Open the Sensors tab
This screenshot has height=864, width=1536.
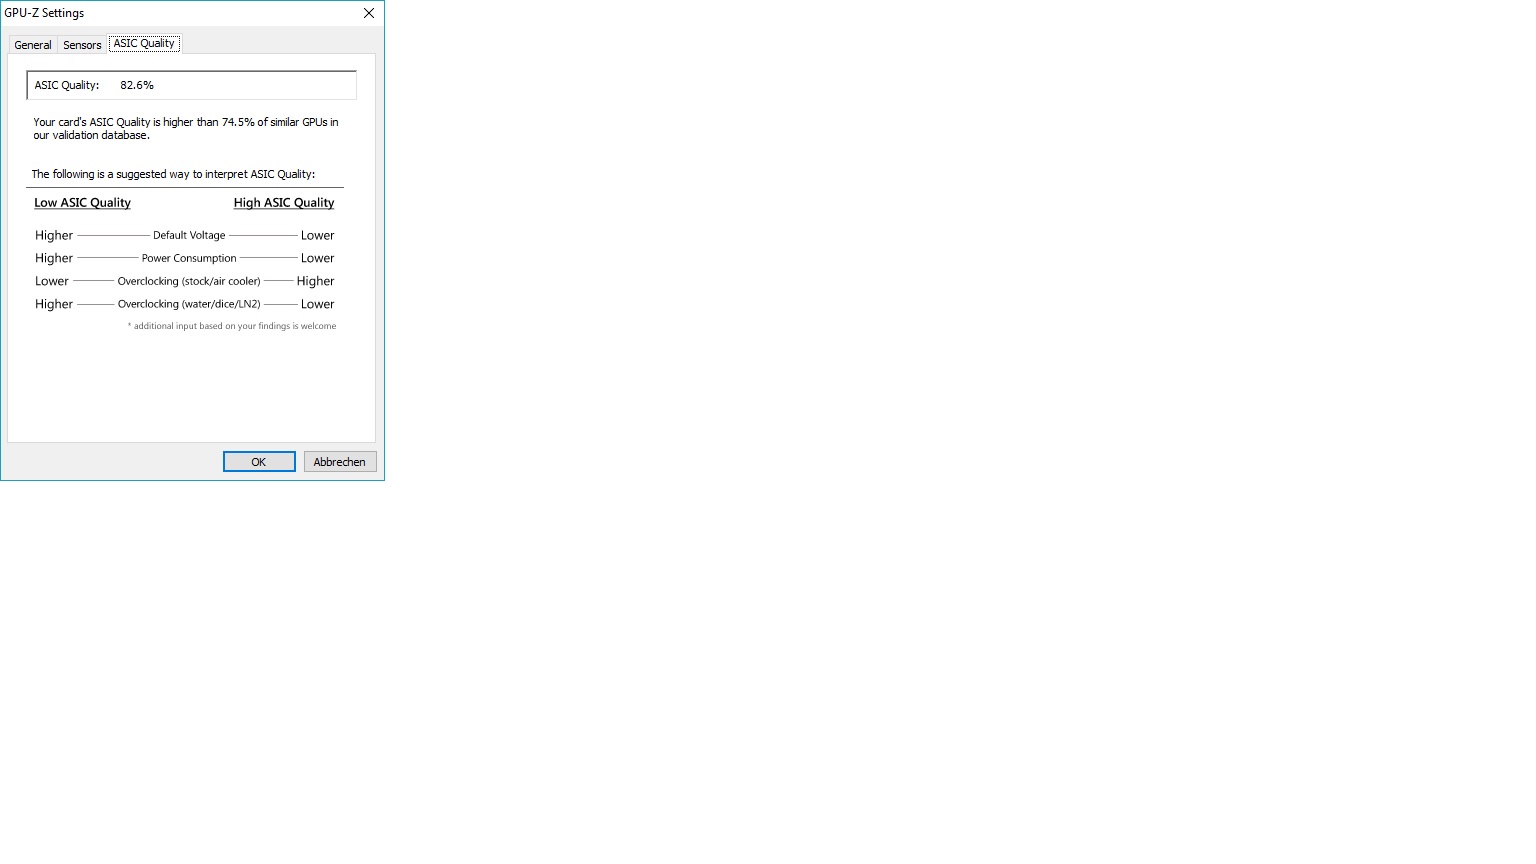coord(82,45)
